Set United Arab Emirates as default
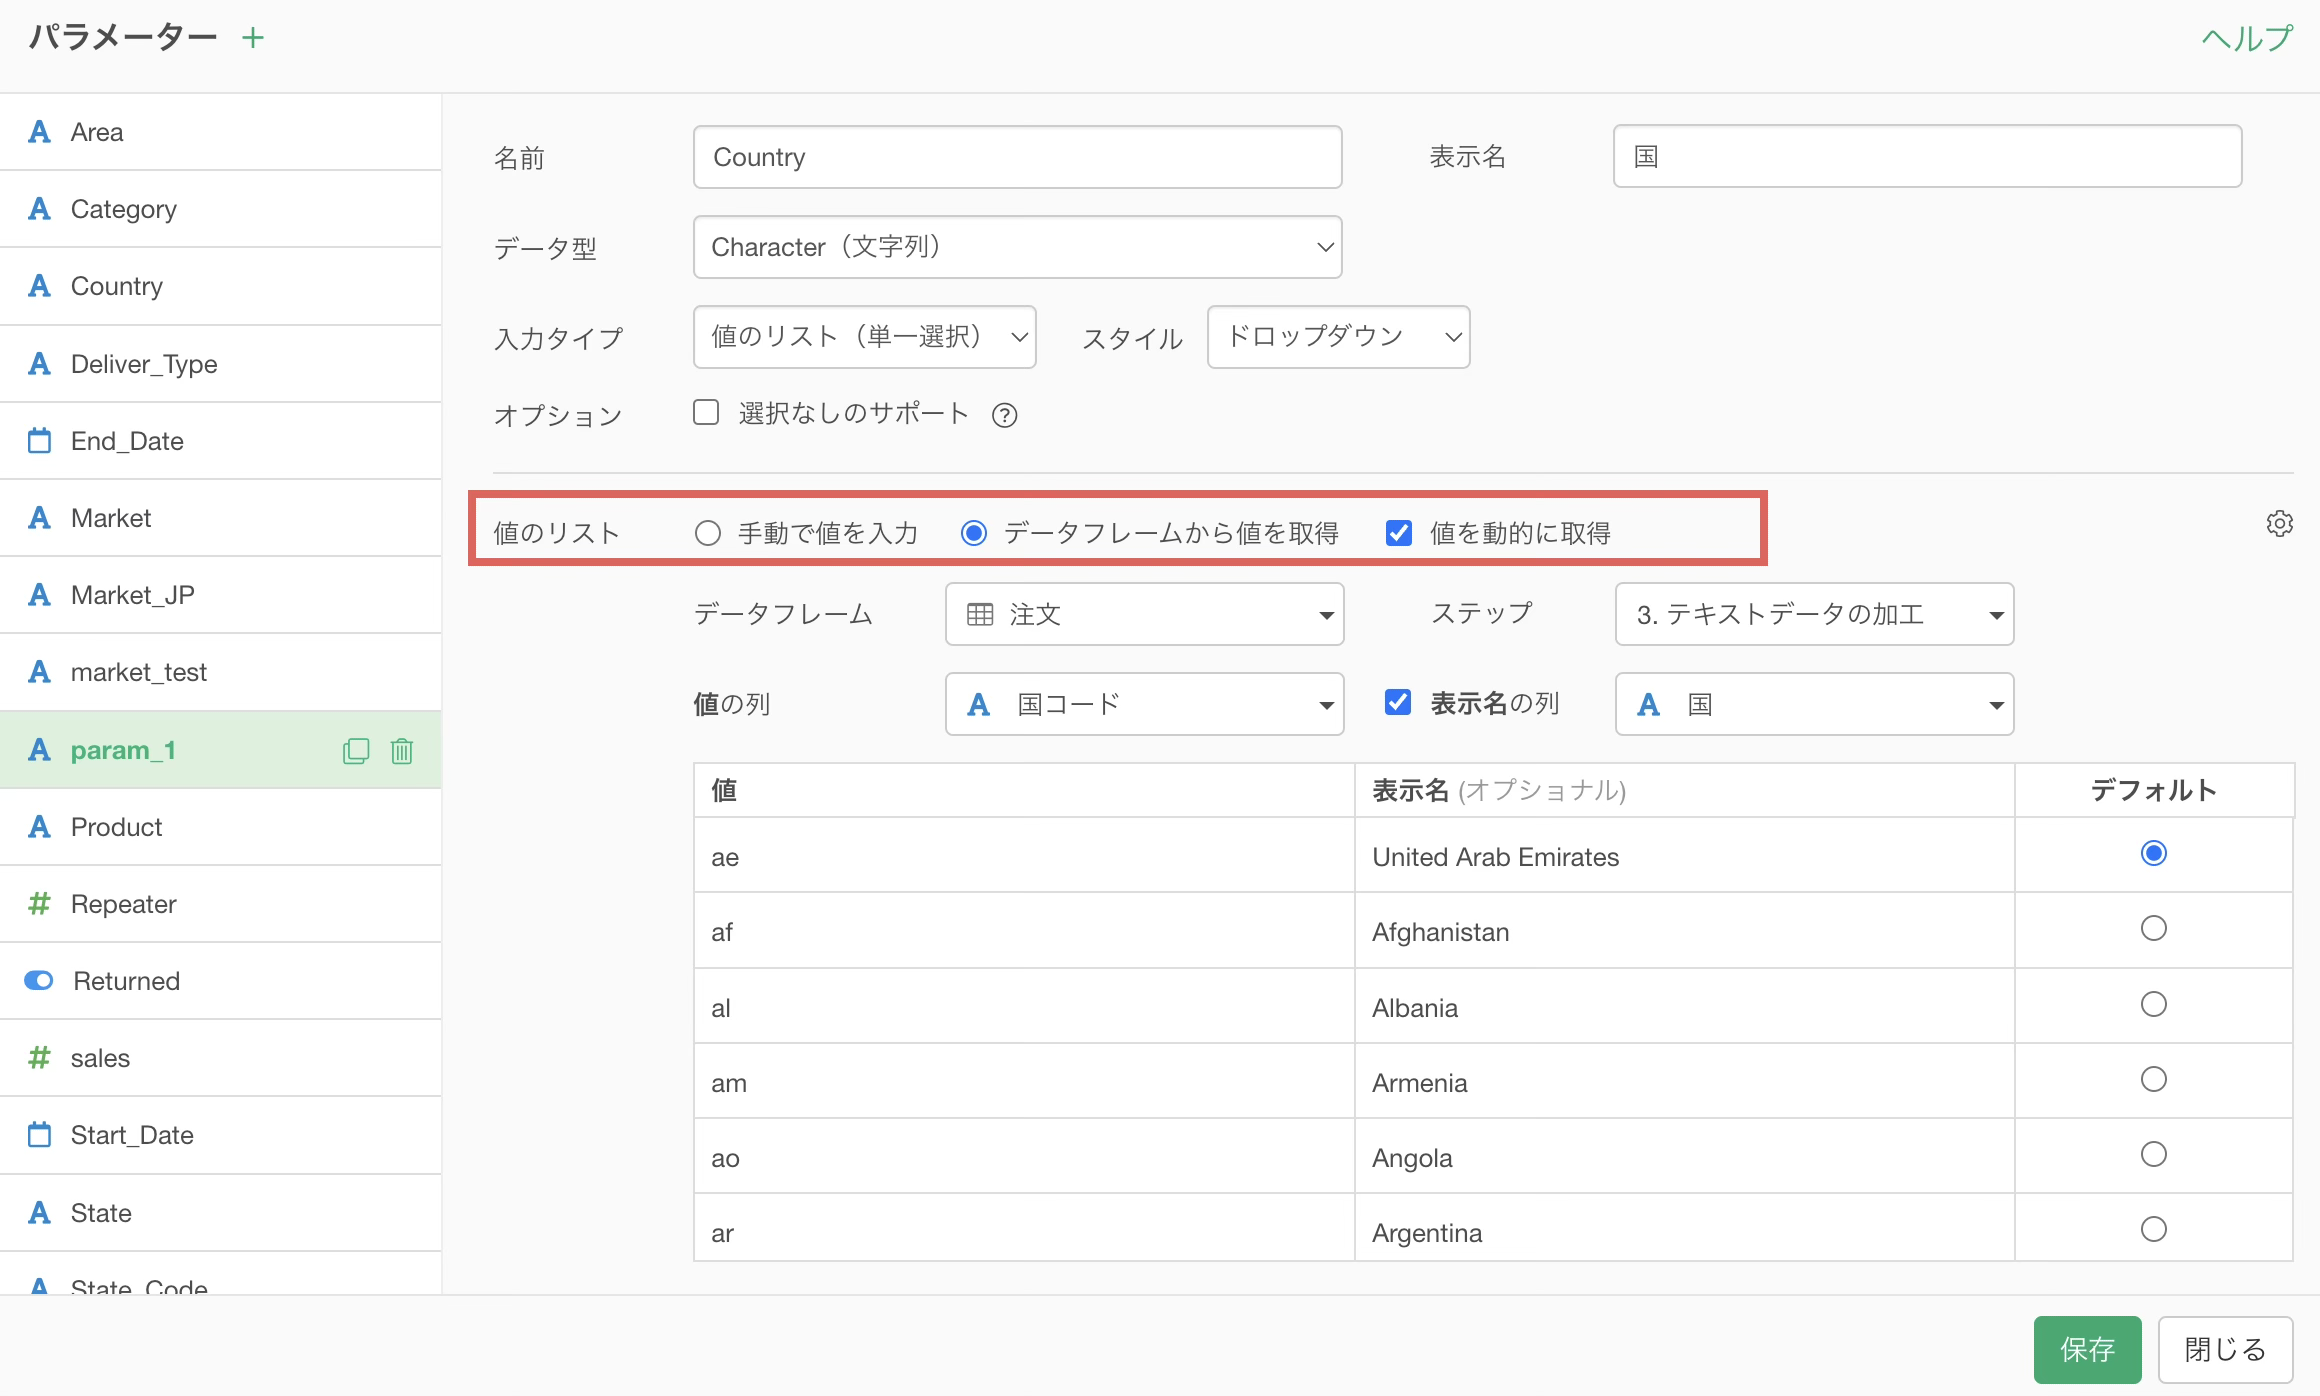Viewport: 2320px width, 1396px height. coord(2154,853)
